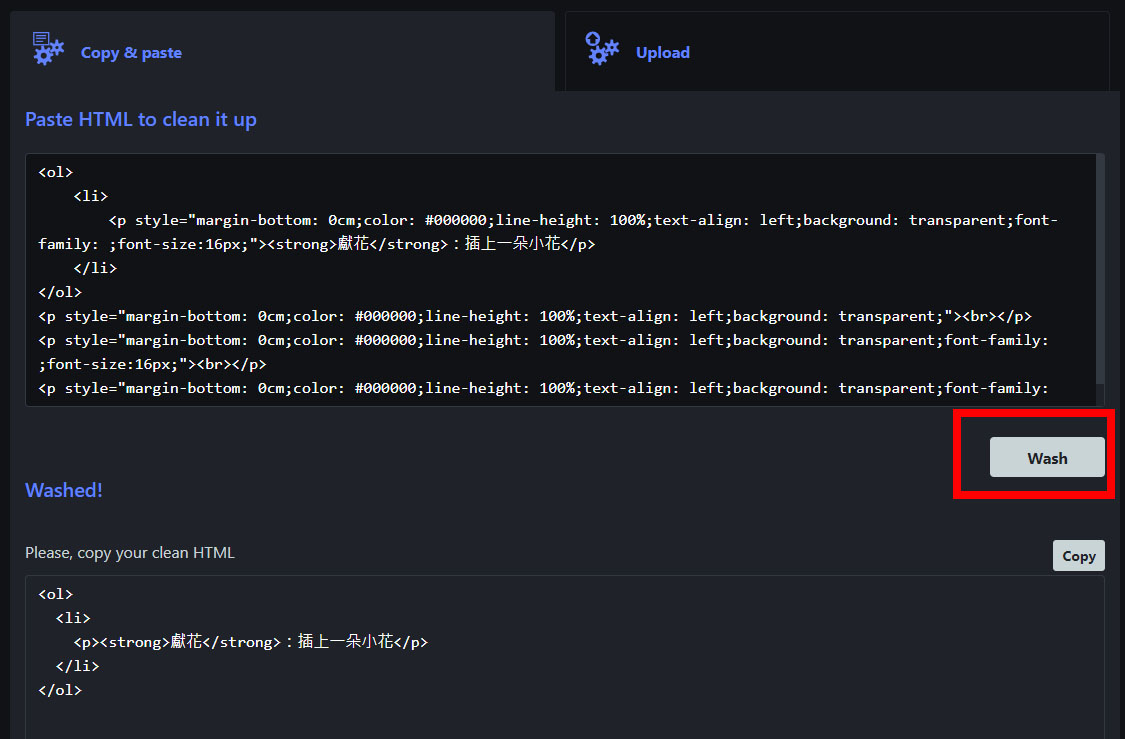Screen dimensions: 1125x739
Task: Open the Upload tab
Action: (662, 53)
